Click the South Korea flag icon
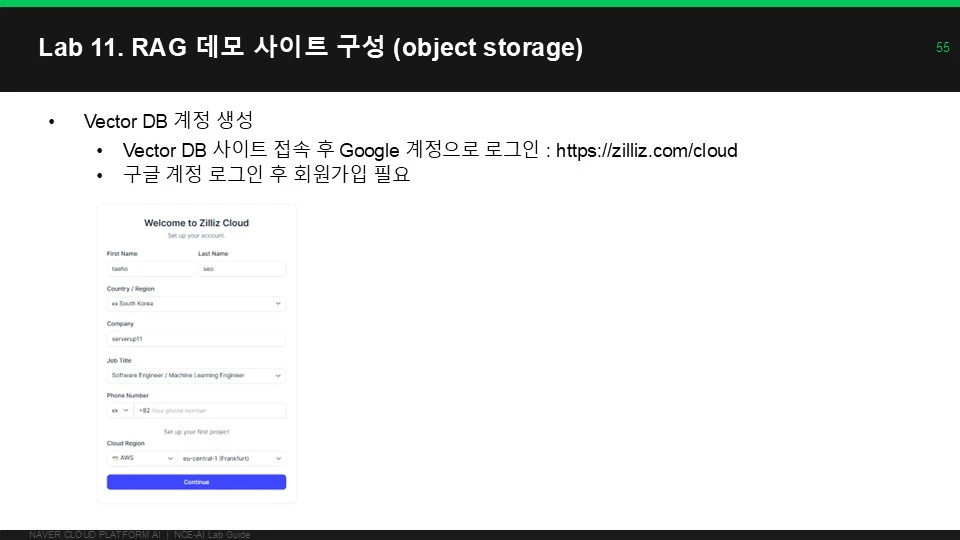 tap(114, 304)
